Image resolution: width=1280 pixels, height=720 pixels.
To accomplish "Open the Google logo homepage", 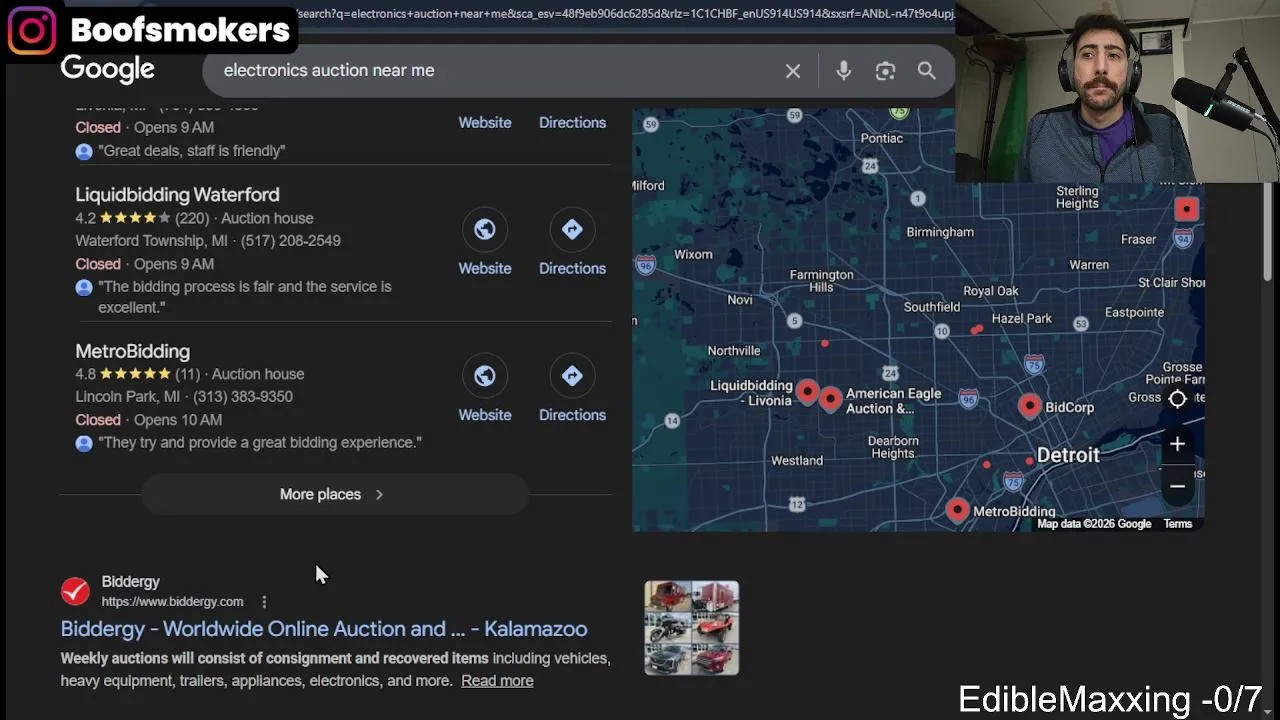I will (108, 69).
